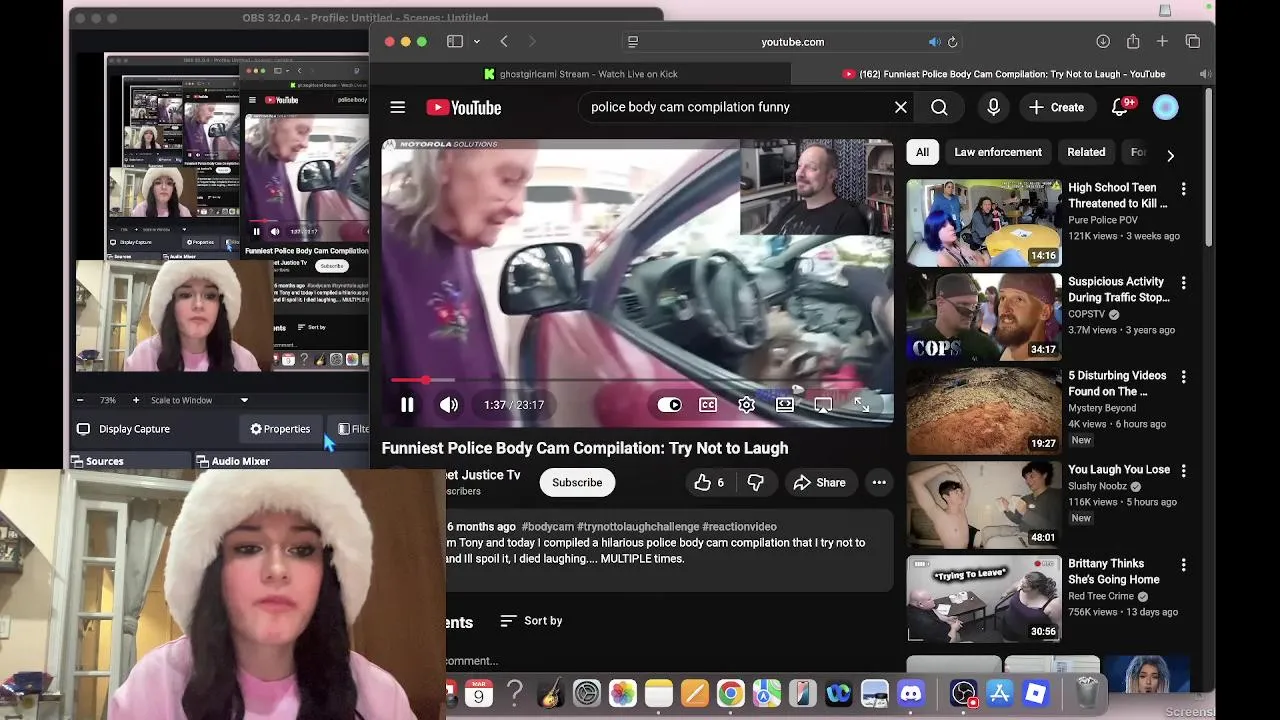Viewport: 1280px width, 720px height.
Task: Clear the search text with the X
Action: click(x=901, y=107)
